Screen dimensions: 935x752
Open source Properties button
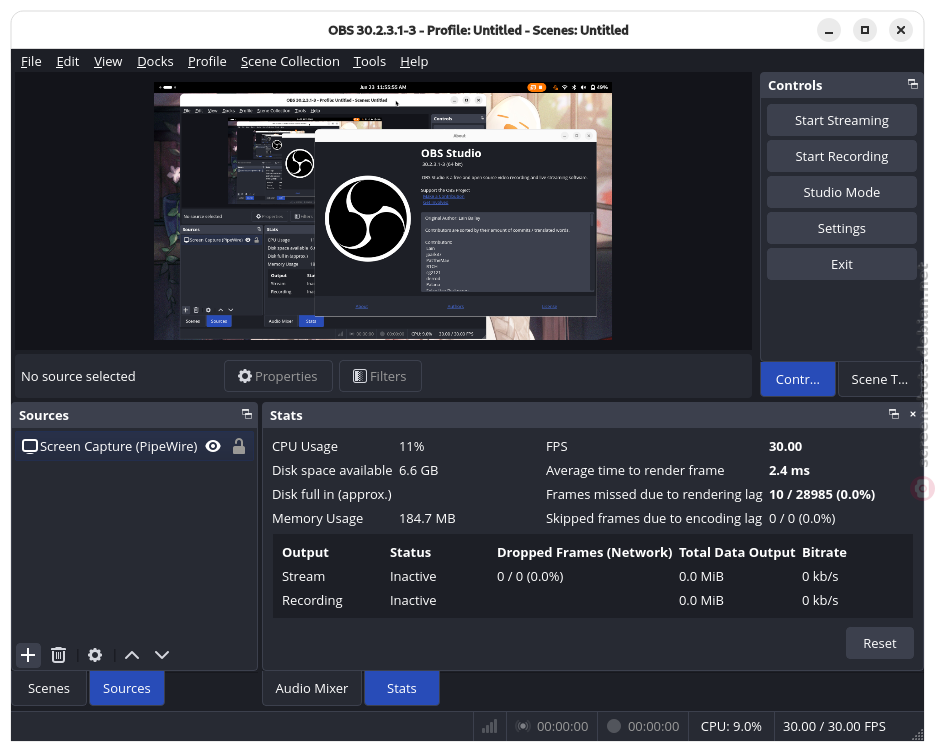(278, 376)
